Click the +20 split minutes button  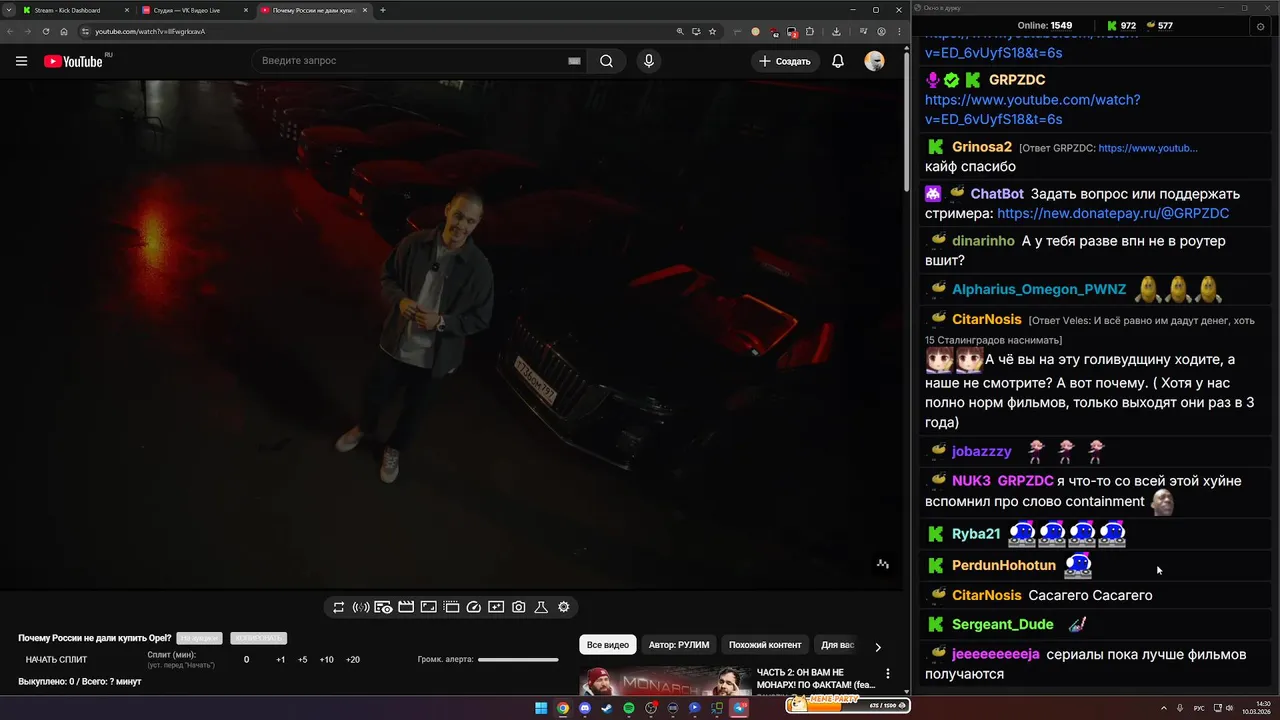point(353,660)
